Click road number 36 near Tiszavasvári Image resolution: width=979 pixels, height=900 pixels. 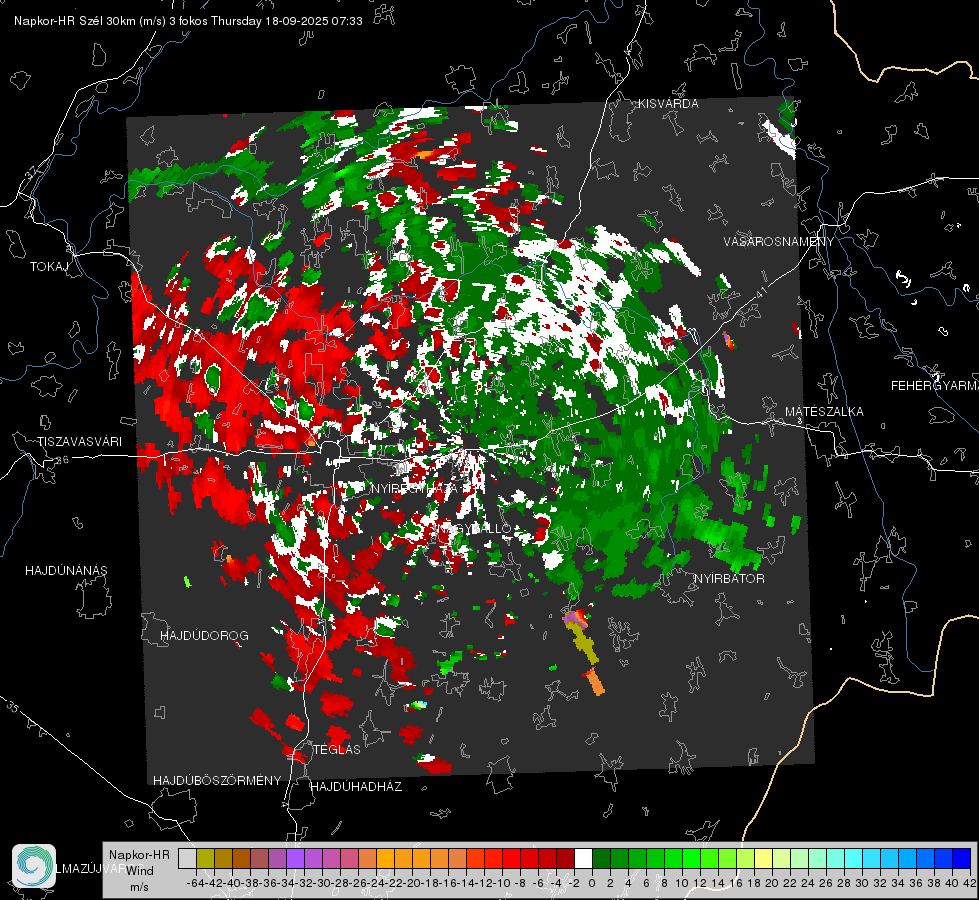click(62, 460)
